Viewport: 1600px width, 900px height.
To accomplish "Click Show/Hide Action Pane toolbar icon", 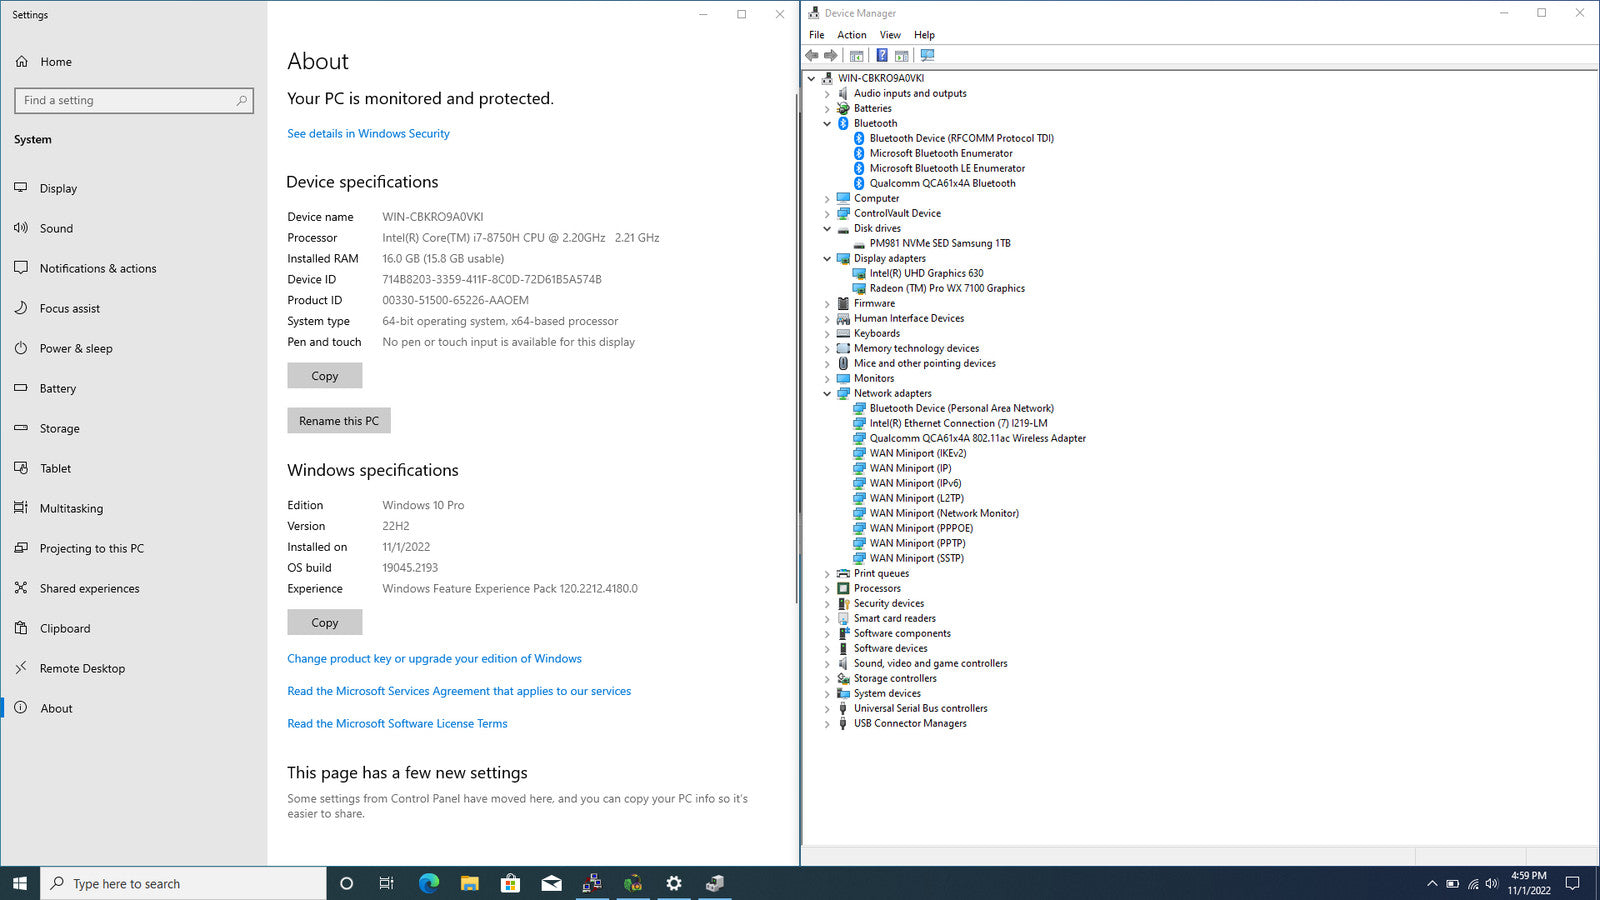I will 901,56.
